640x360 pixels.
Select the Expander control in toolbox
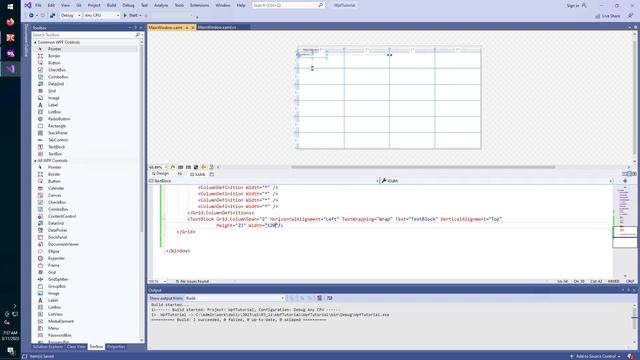tap(56, 258)
